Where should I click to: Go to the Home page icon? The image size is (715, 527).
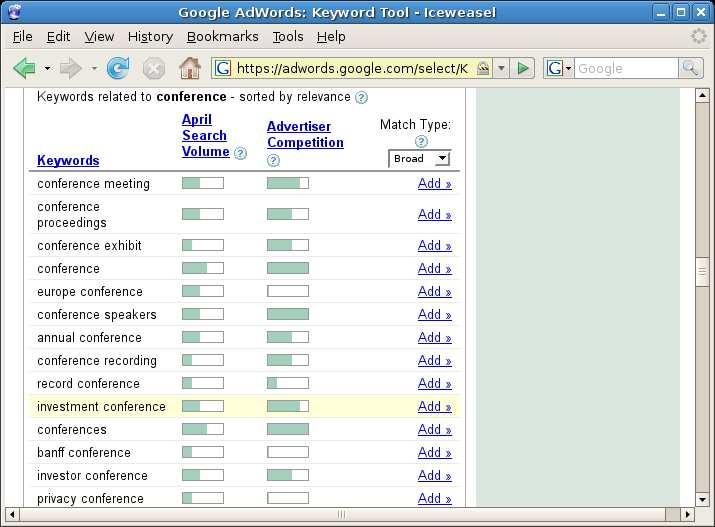pyautogui.click(x=190, y=68)
